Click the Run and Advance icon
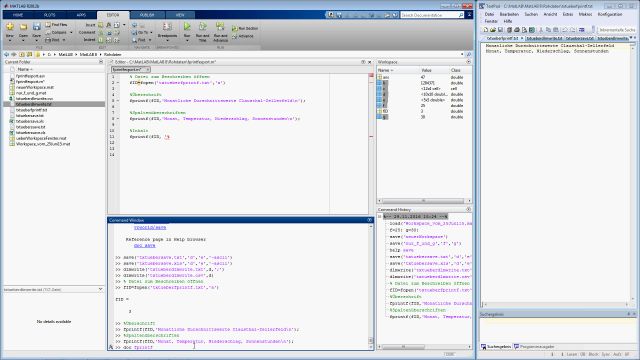 click(x=220, y=27)
